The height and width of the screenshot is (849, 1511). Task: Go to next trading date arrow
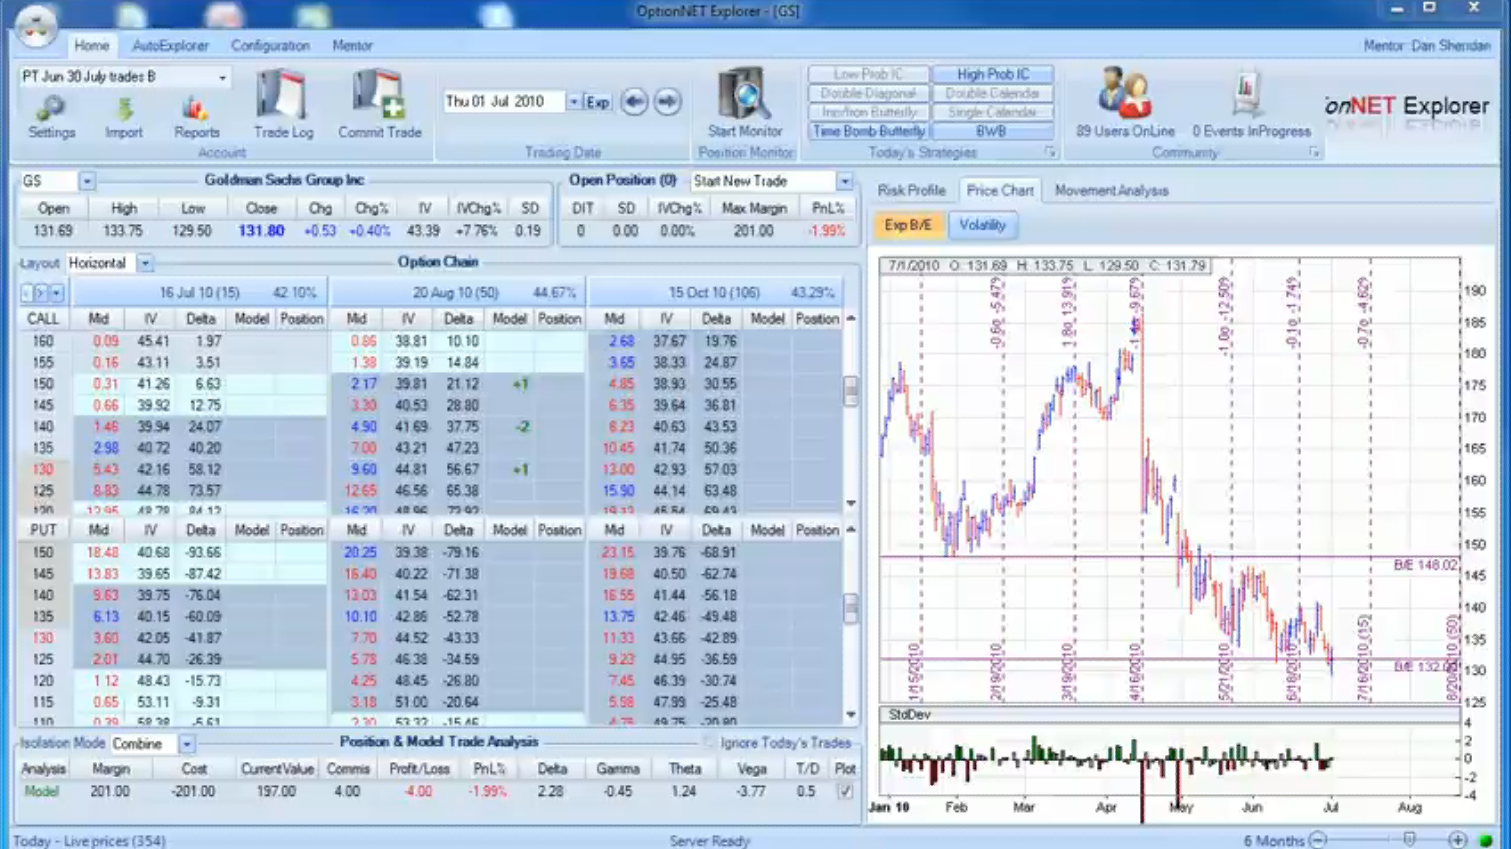click(x=667, y=101)
